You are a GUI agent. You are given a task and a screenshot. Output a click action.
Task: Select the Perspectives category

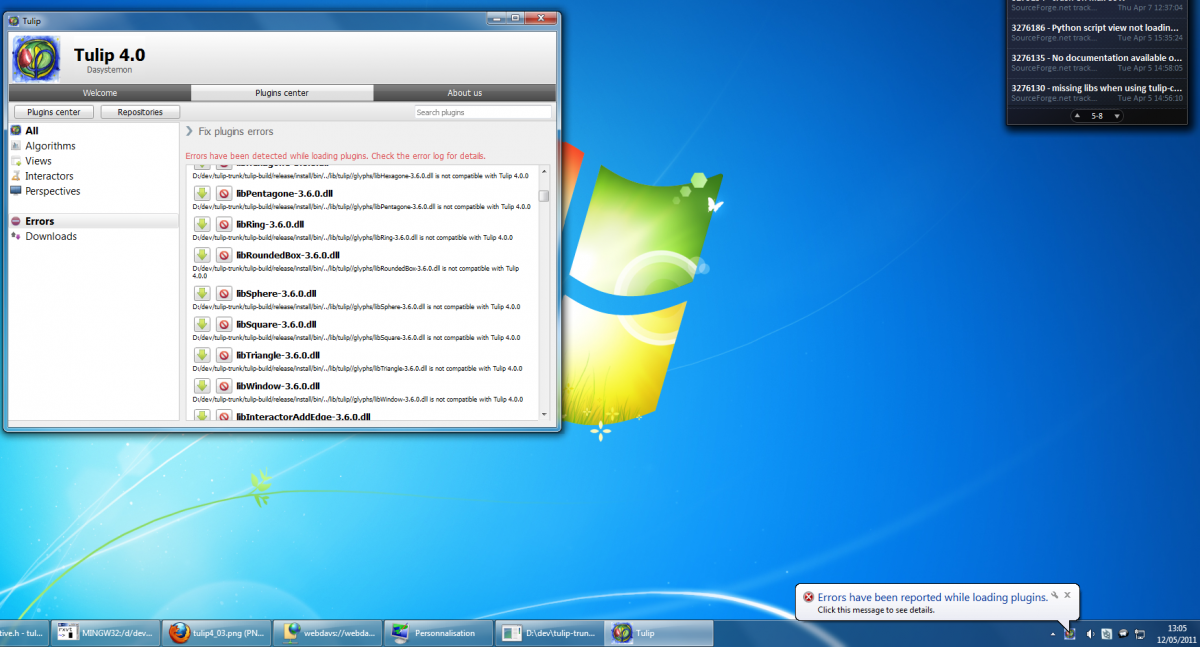coord(93,191)
